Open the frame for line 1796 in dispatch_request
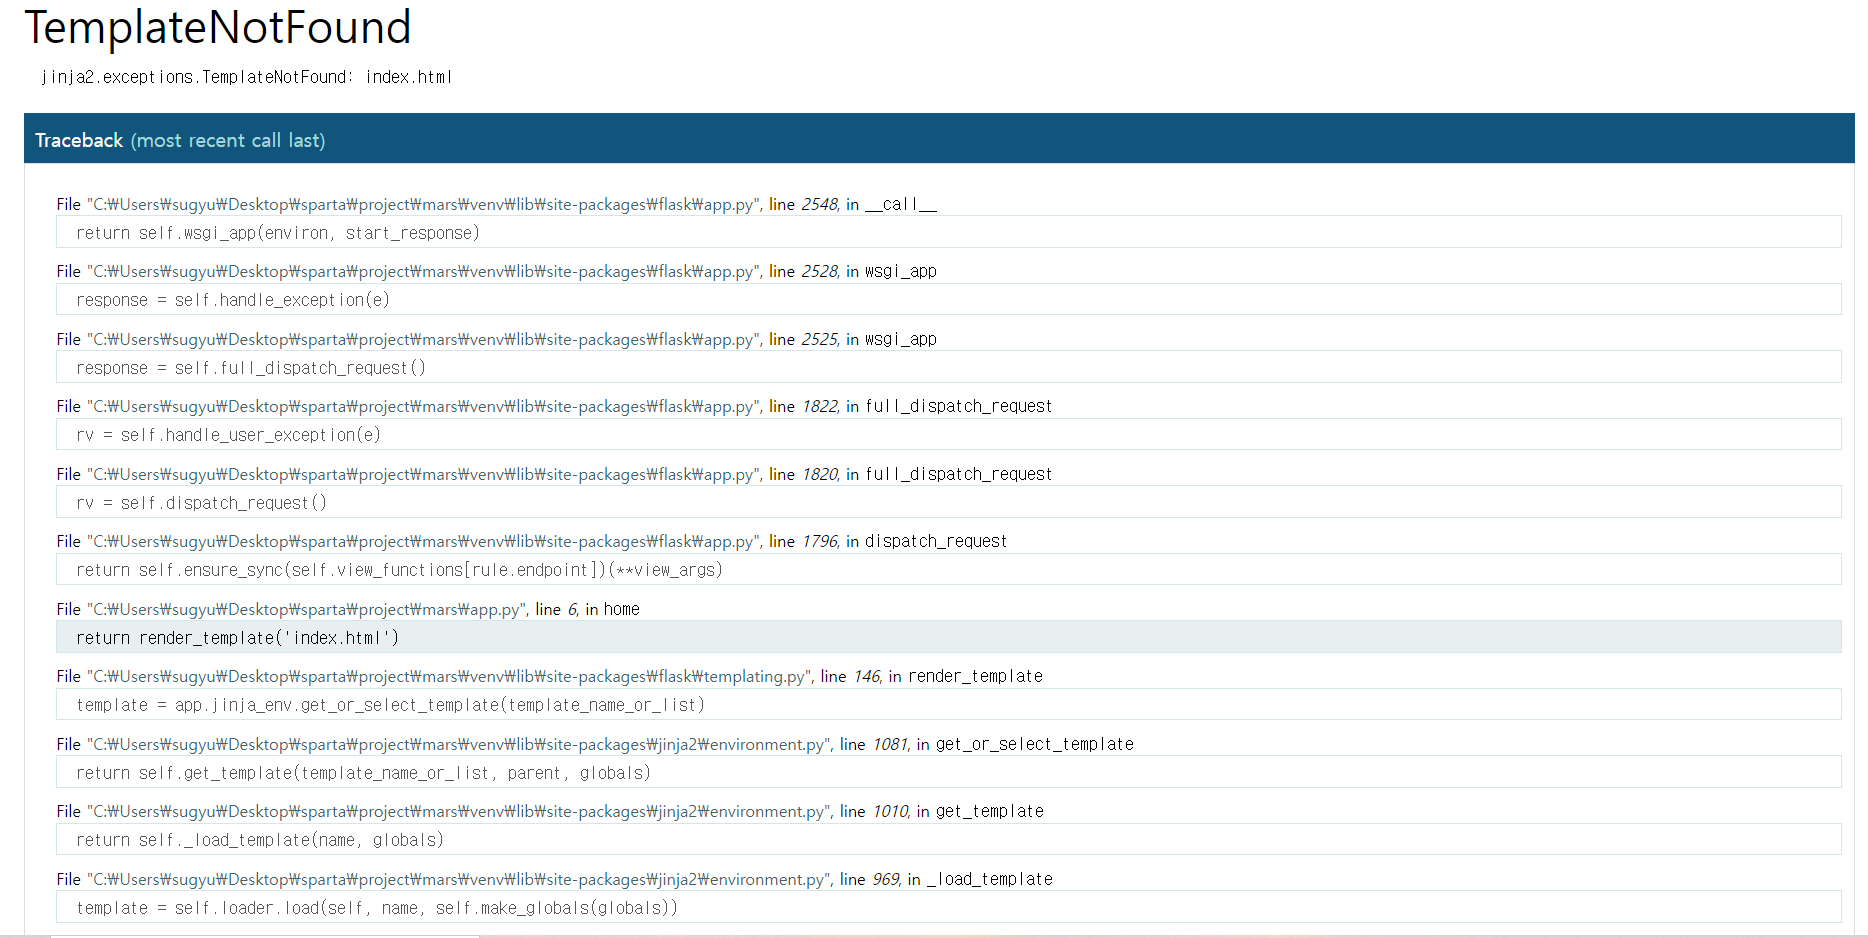The height and width of the screenshot is (938, 1868). pos(532,541)
